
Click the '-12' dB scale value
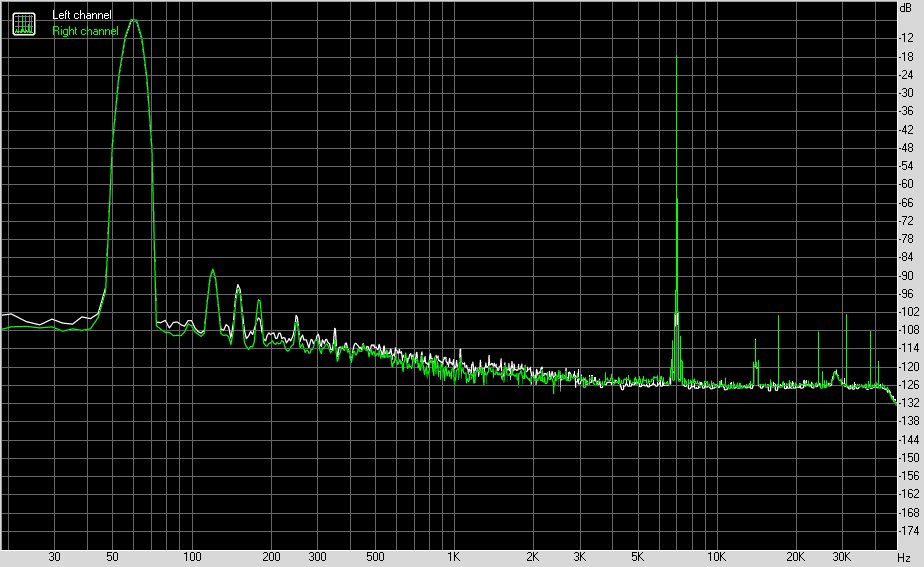[906, 38]
